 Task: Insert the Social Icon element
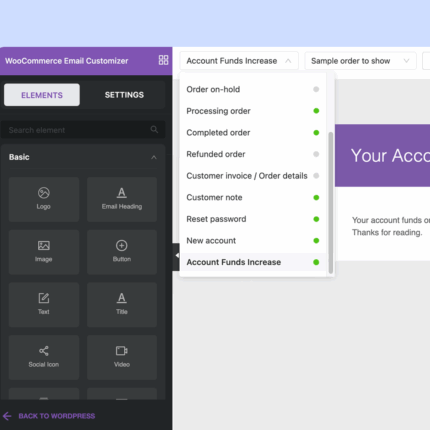[x=44, y=357]
